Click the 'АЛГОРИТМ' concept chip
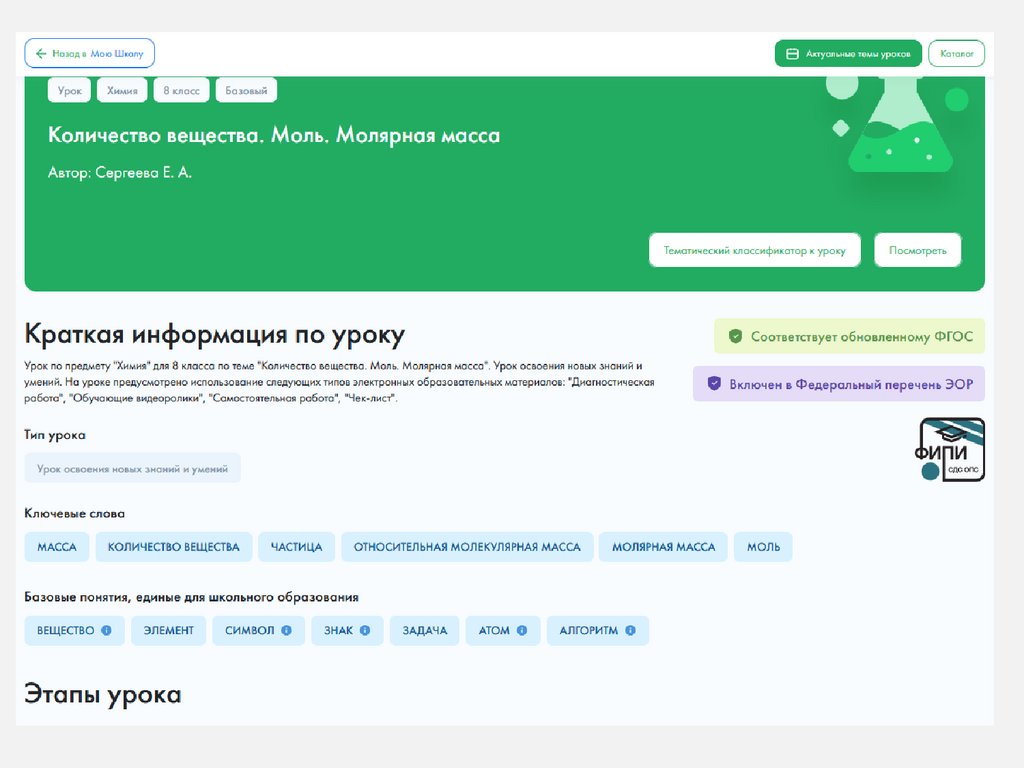The width and height of the screenshot is (1024, 768). point(598,630)
